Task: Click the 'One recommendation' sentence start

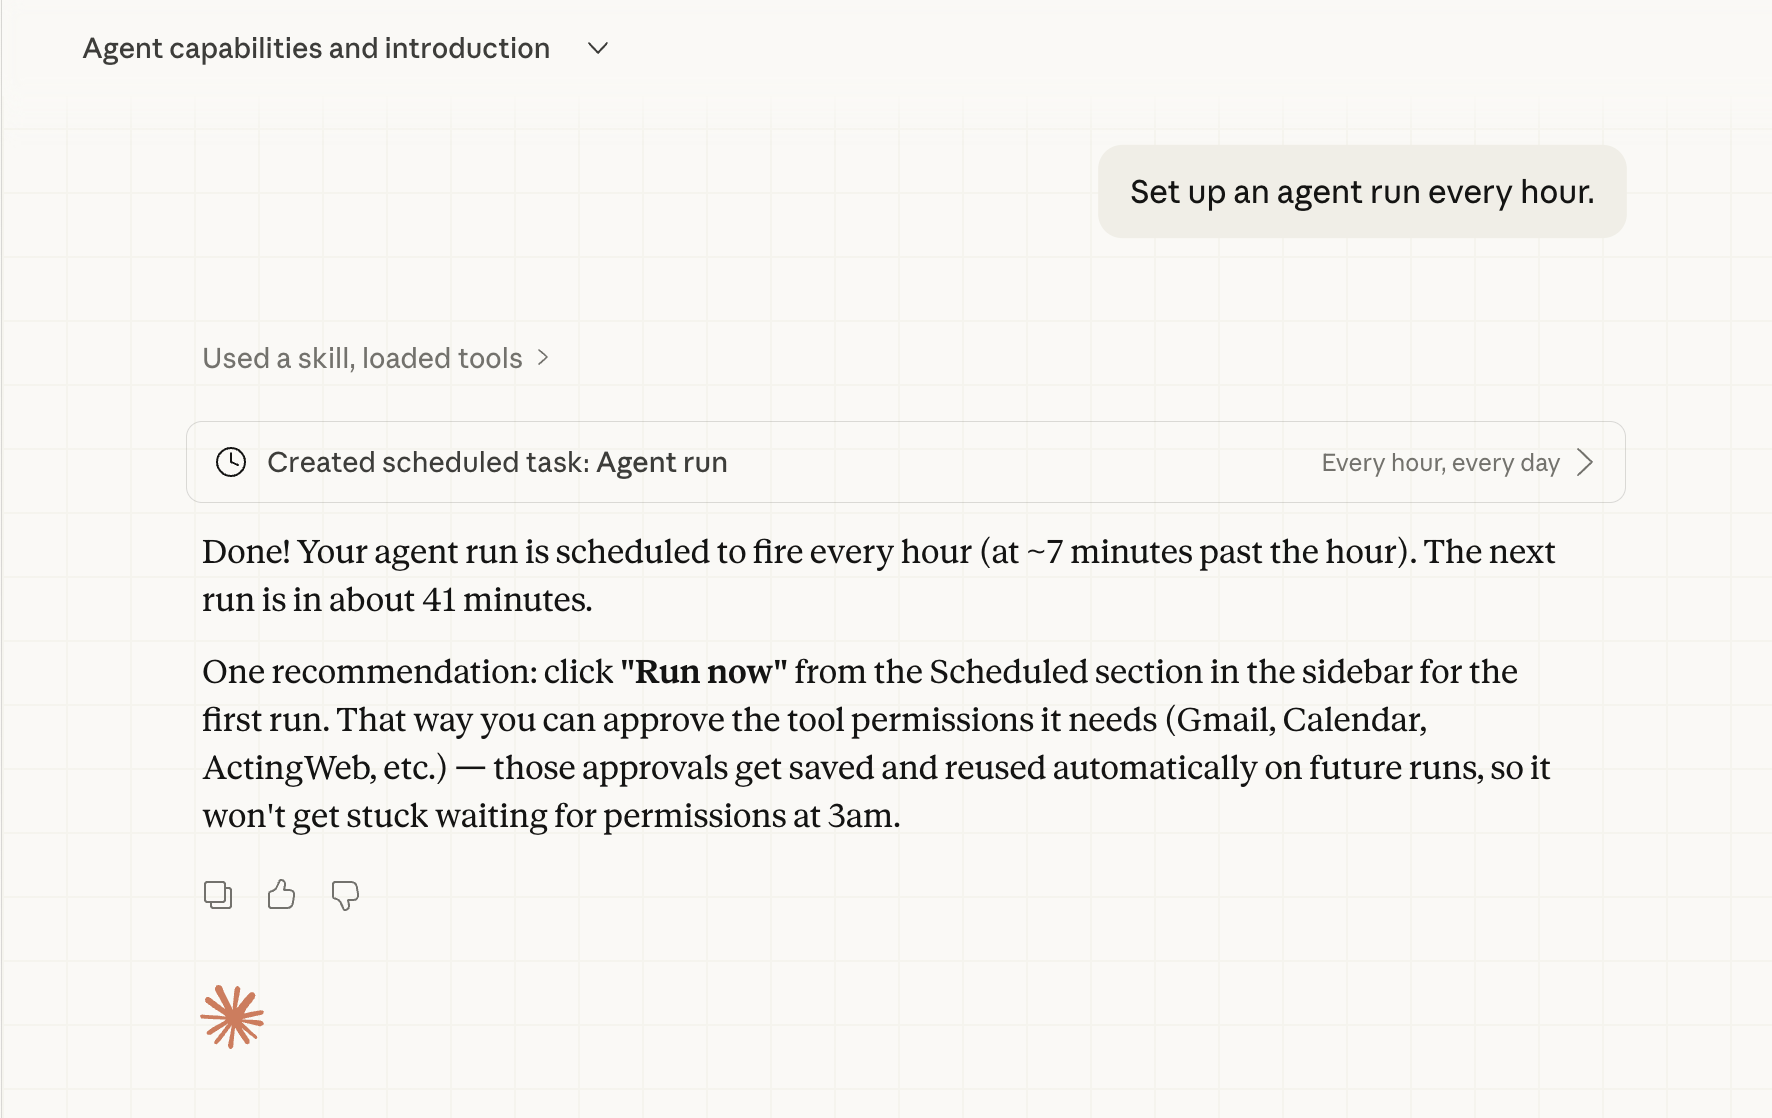Action: (370, 672)
